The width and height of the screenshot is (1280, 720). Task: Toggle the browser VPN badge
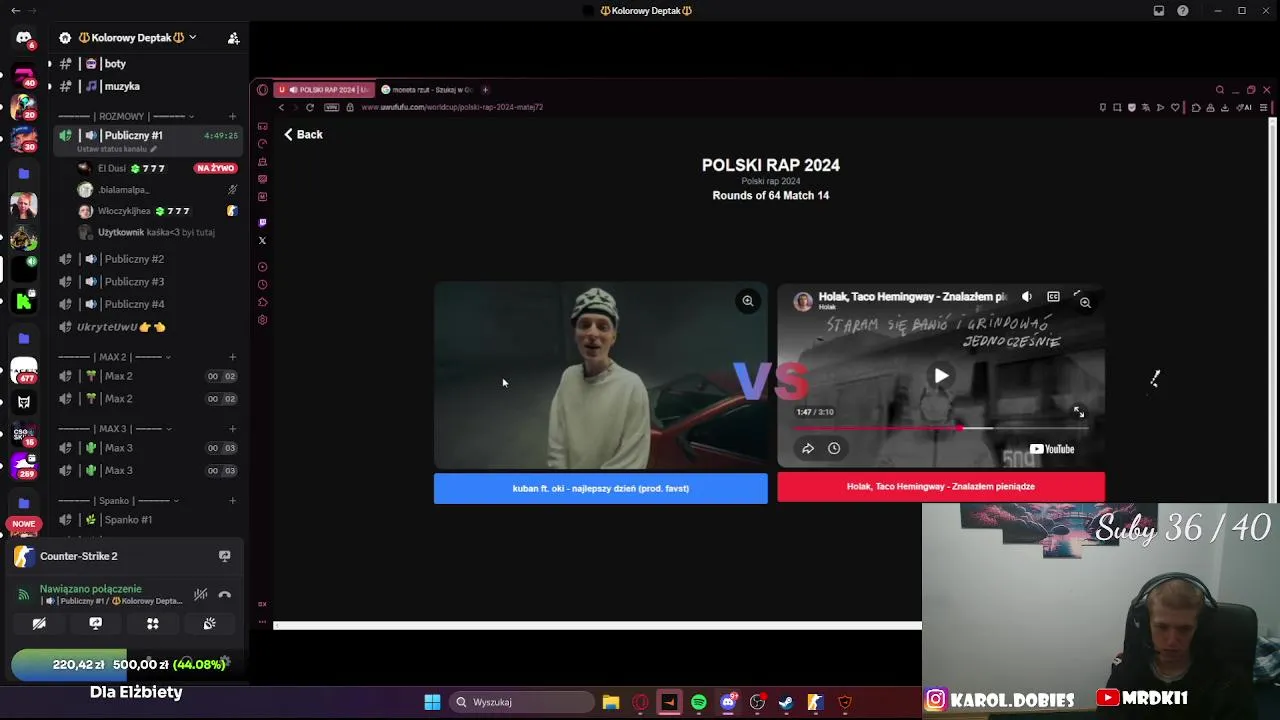(332, 107)
